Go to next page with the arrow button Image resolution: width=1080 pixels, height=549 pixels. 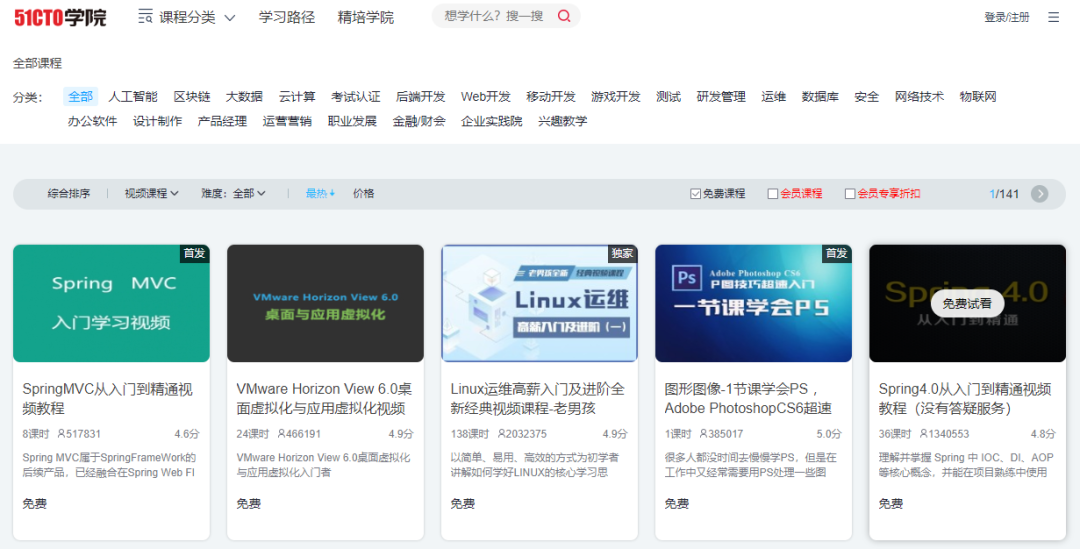tap(1039, 194)
